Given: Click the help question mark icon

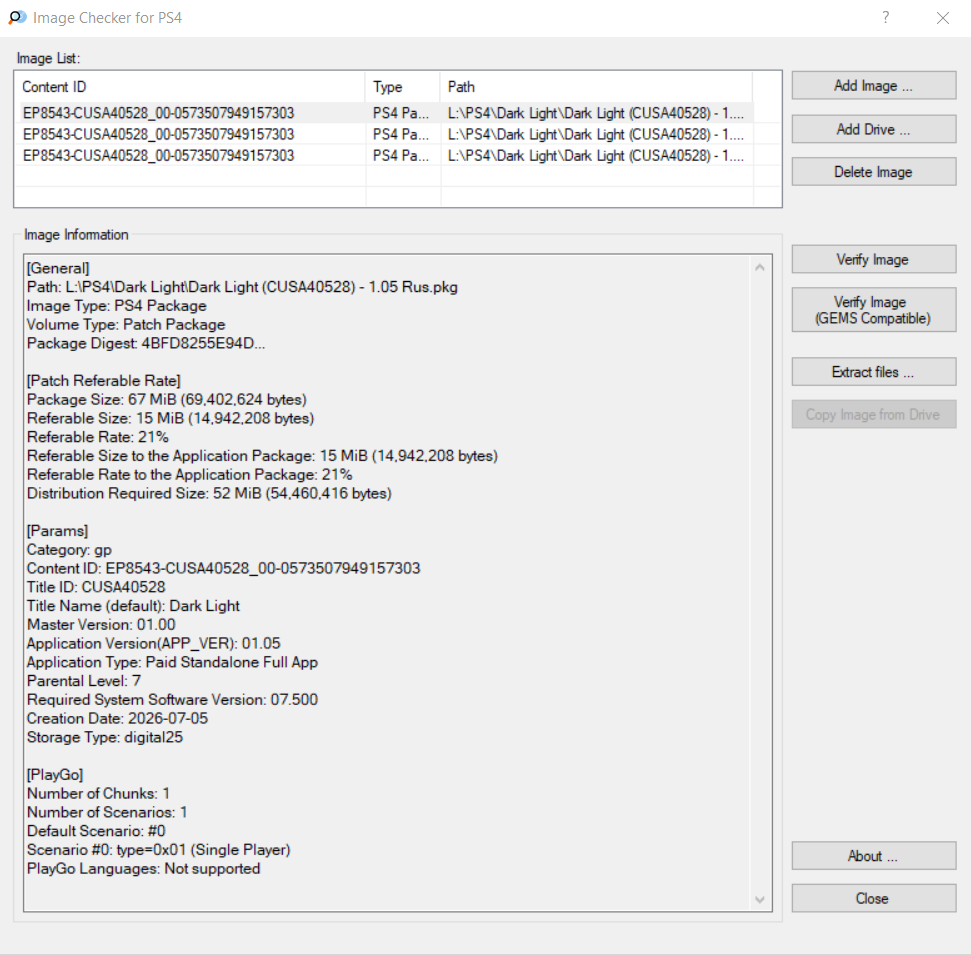Looking at the screenshot, I should click(886, 17).
